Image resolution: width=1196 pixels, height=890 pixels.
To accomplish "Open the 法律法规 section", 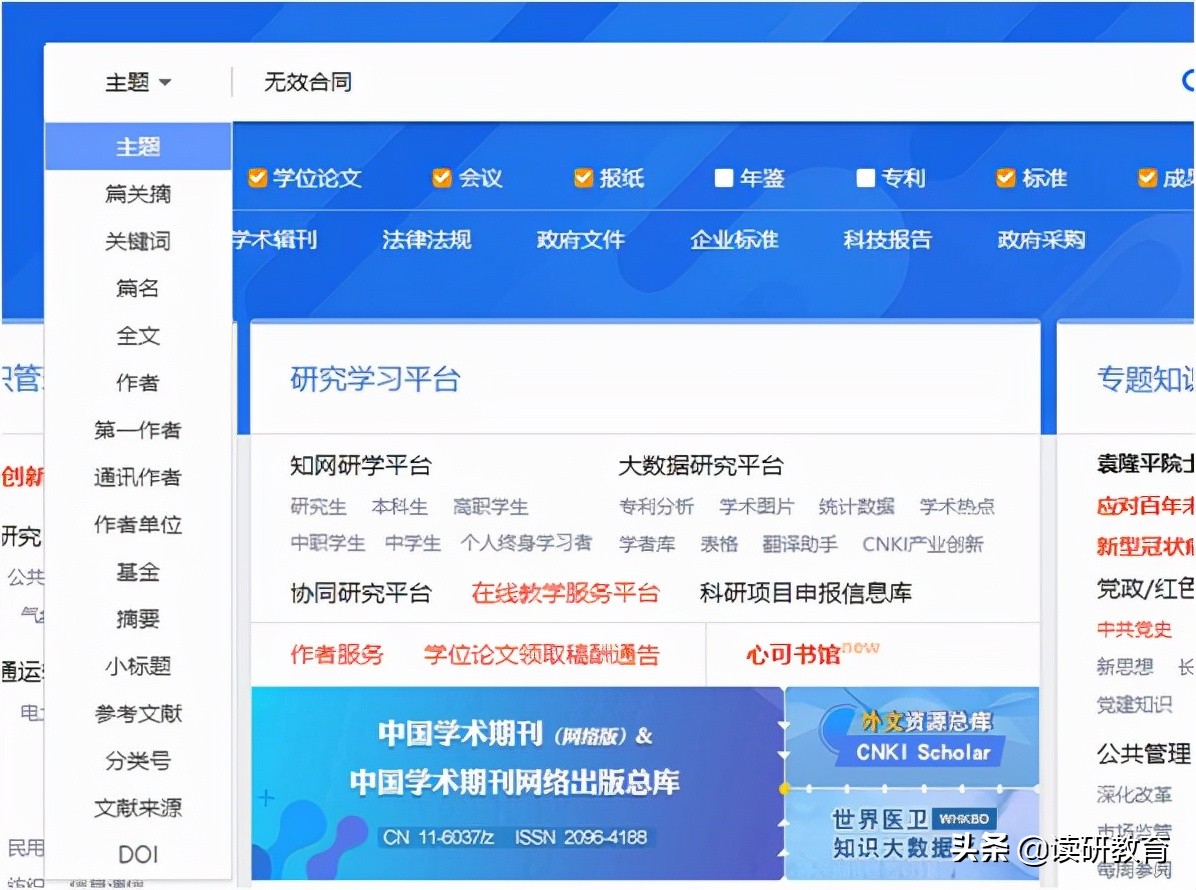I will point(426,240).
